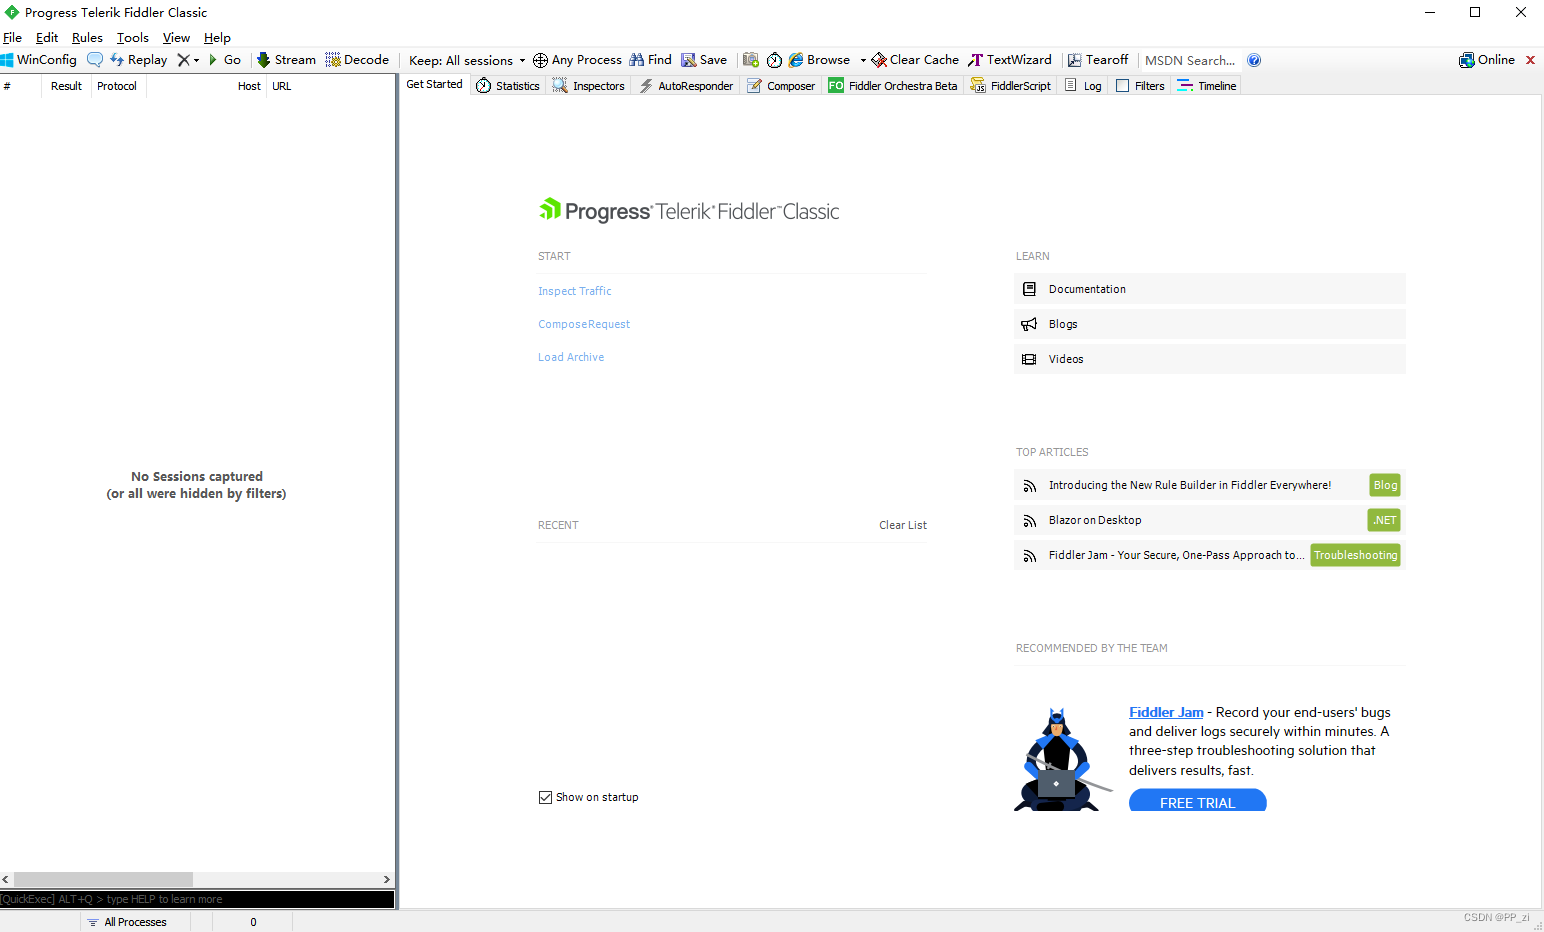The width and height of the screenshot is (1544, 932).
Task: Open Documentation in Learn section
Action: [x=1210, y=289]
